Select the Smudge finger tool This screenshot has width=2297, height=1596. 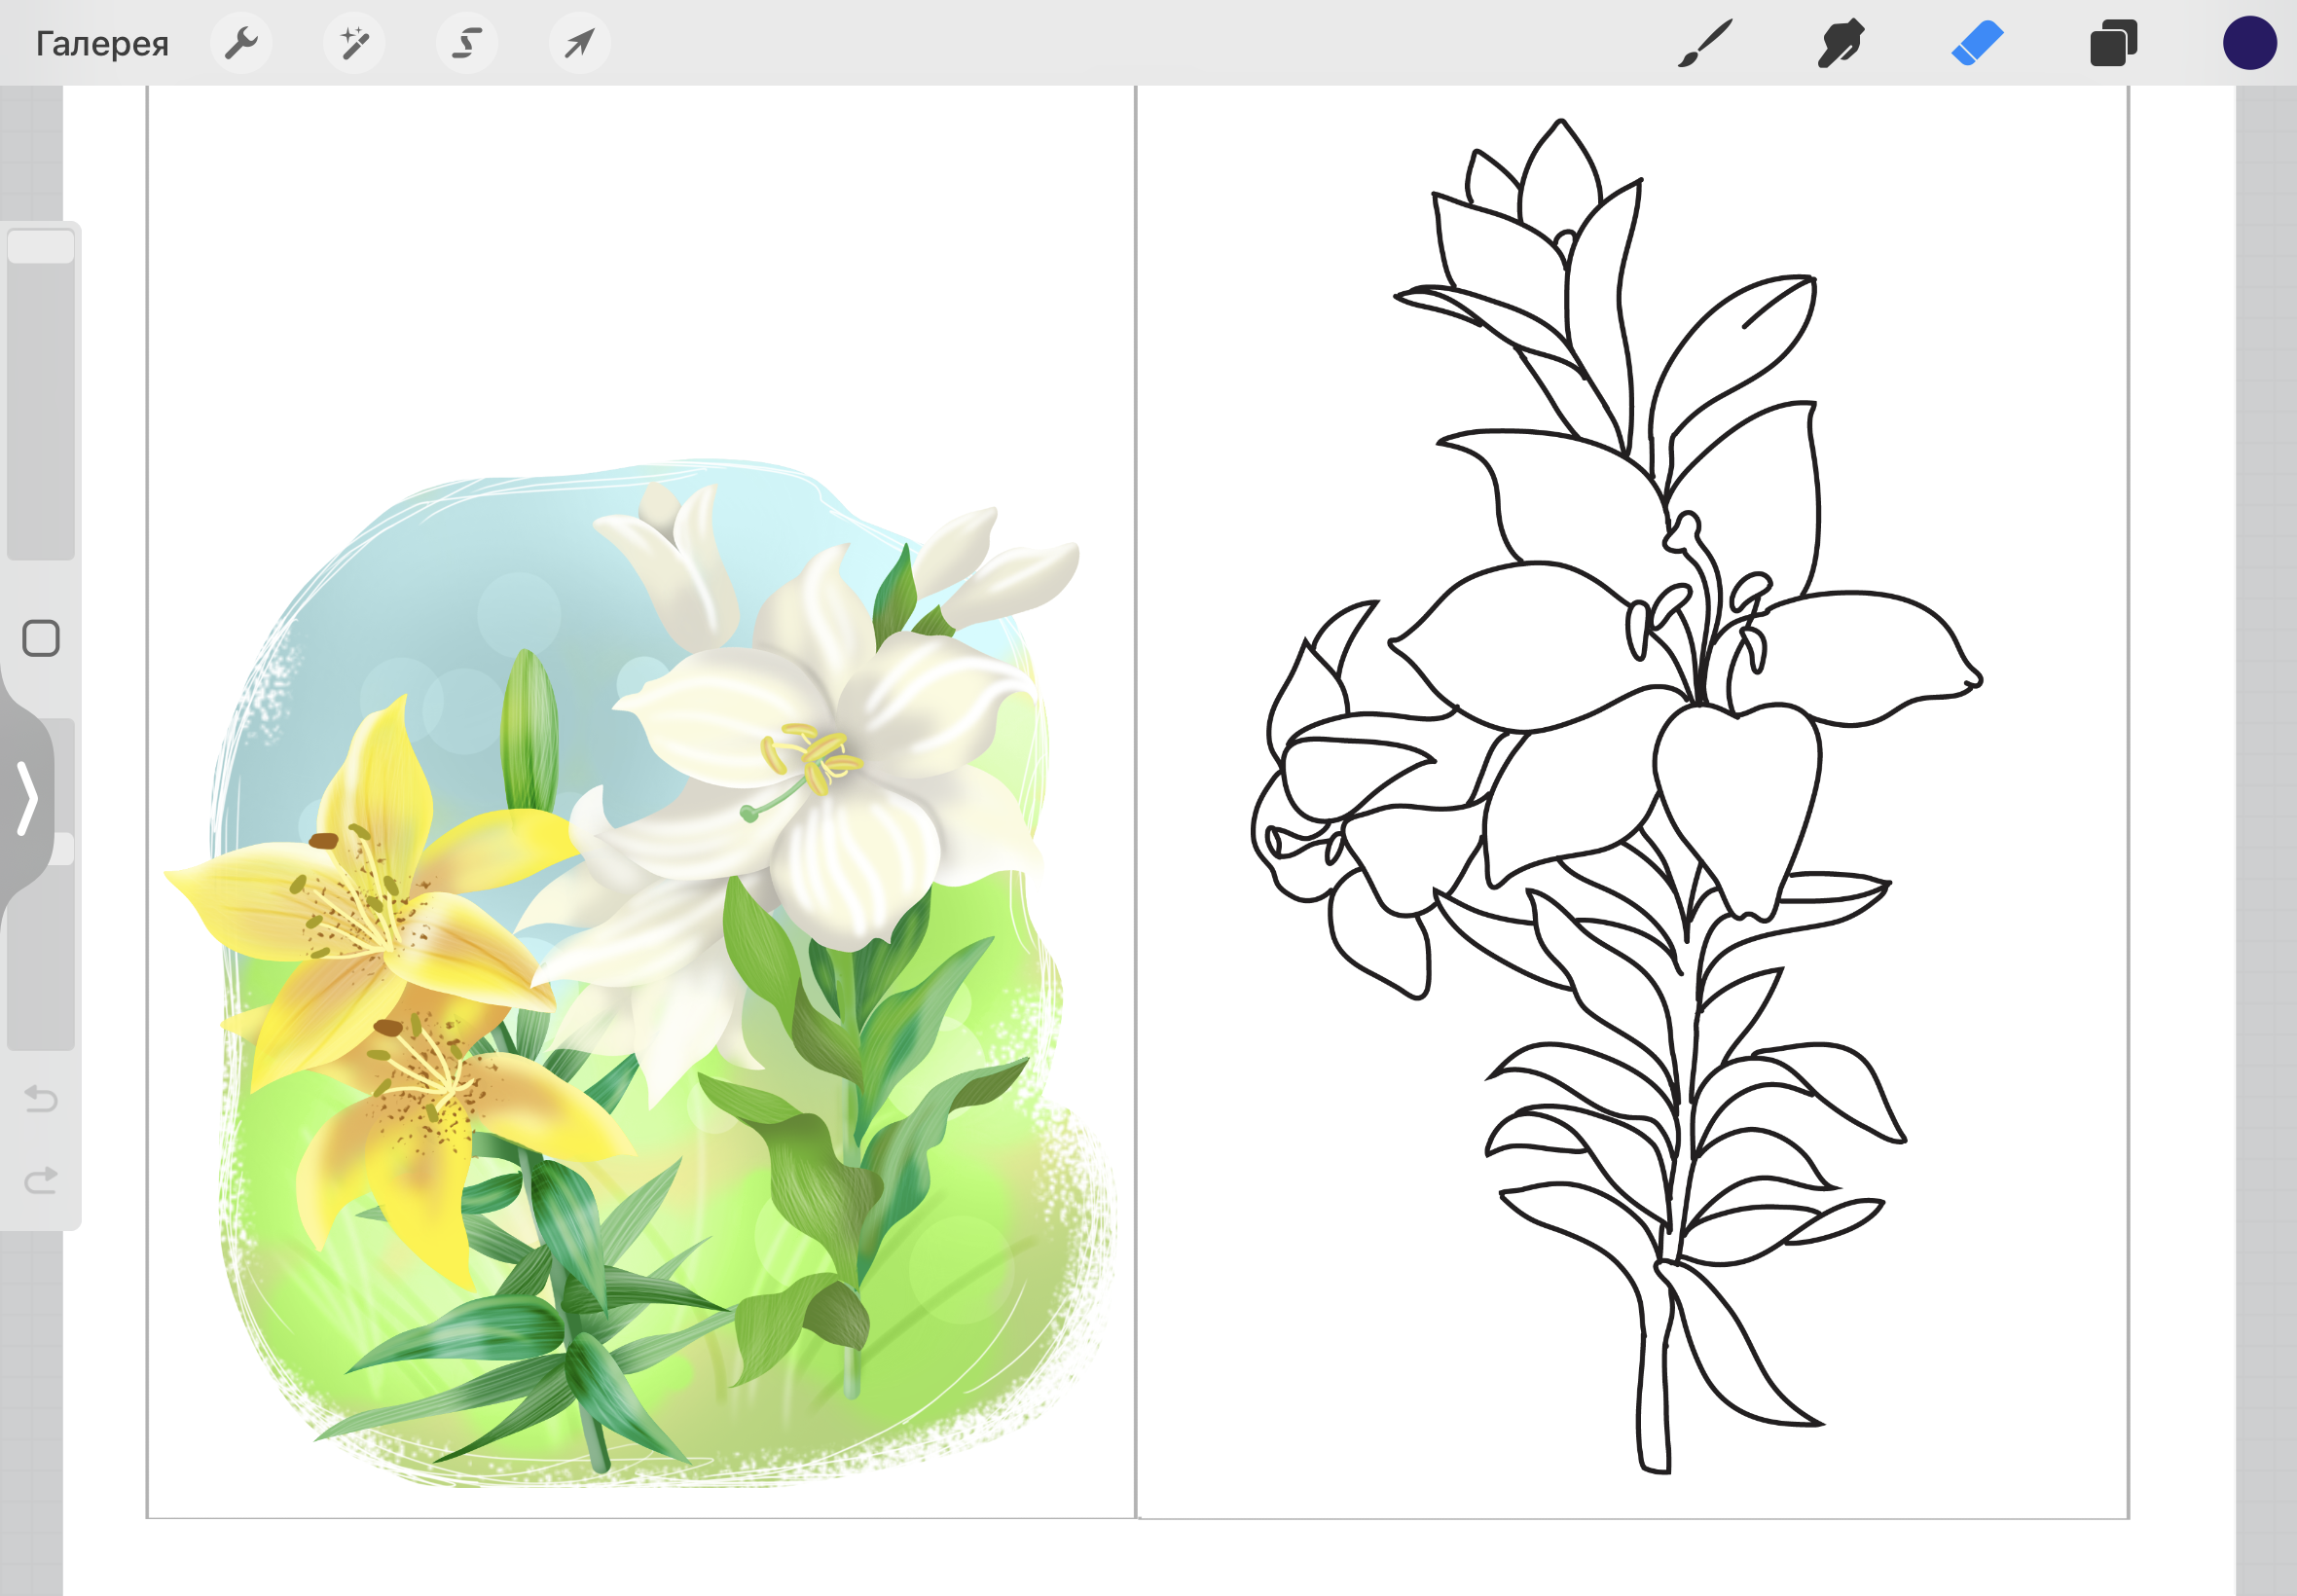coord(1841,44)
